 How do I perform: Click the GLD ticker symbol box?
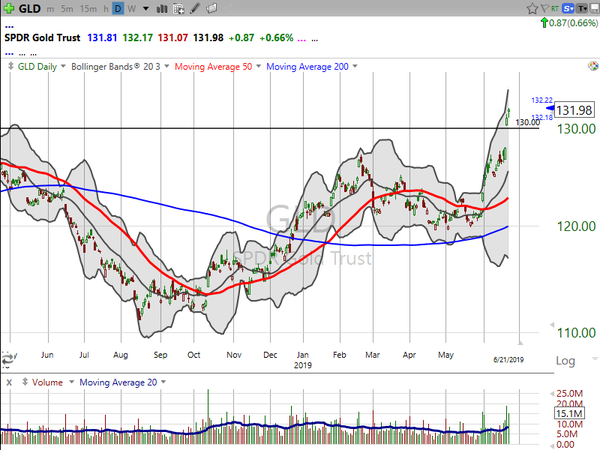coord(29,8)
